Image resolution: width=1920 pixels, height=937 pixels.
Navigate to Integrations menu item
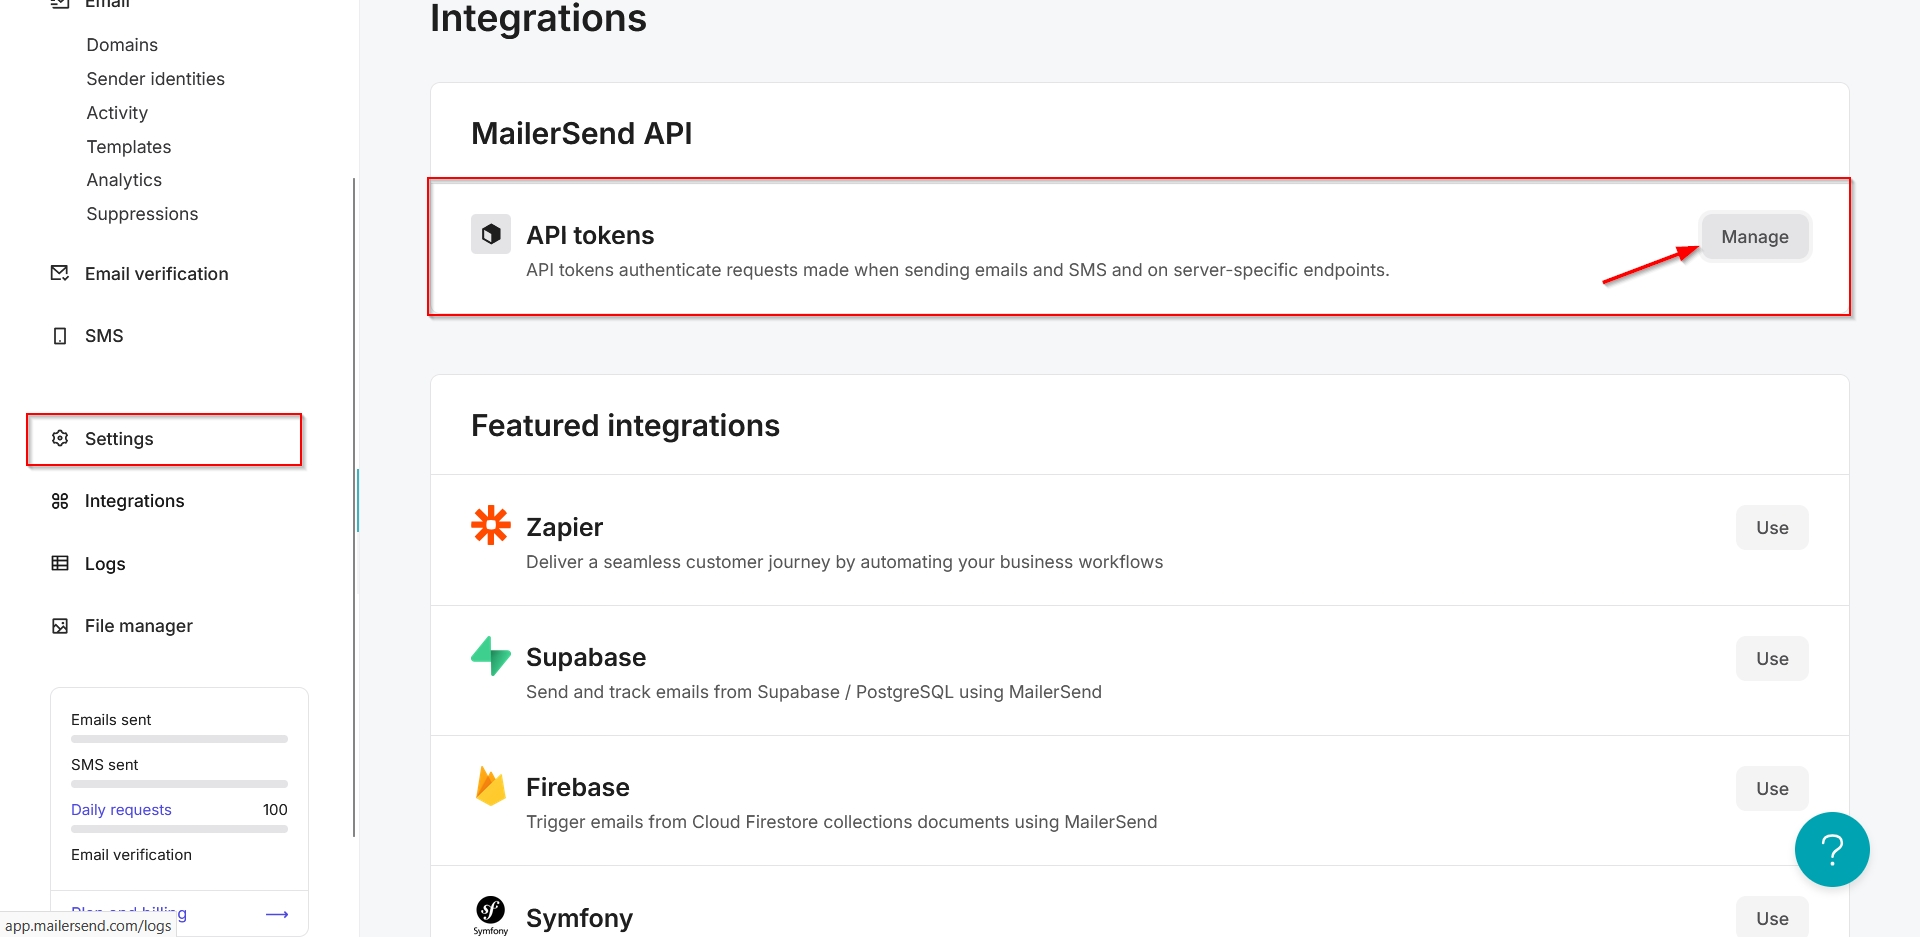(134, 501)
